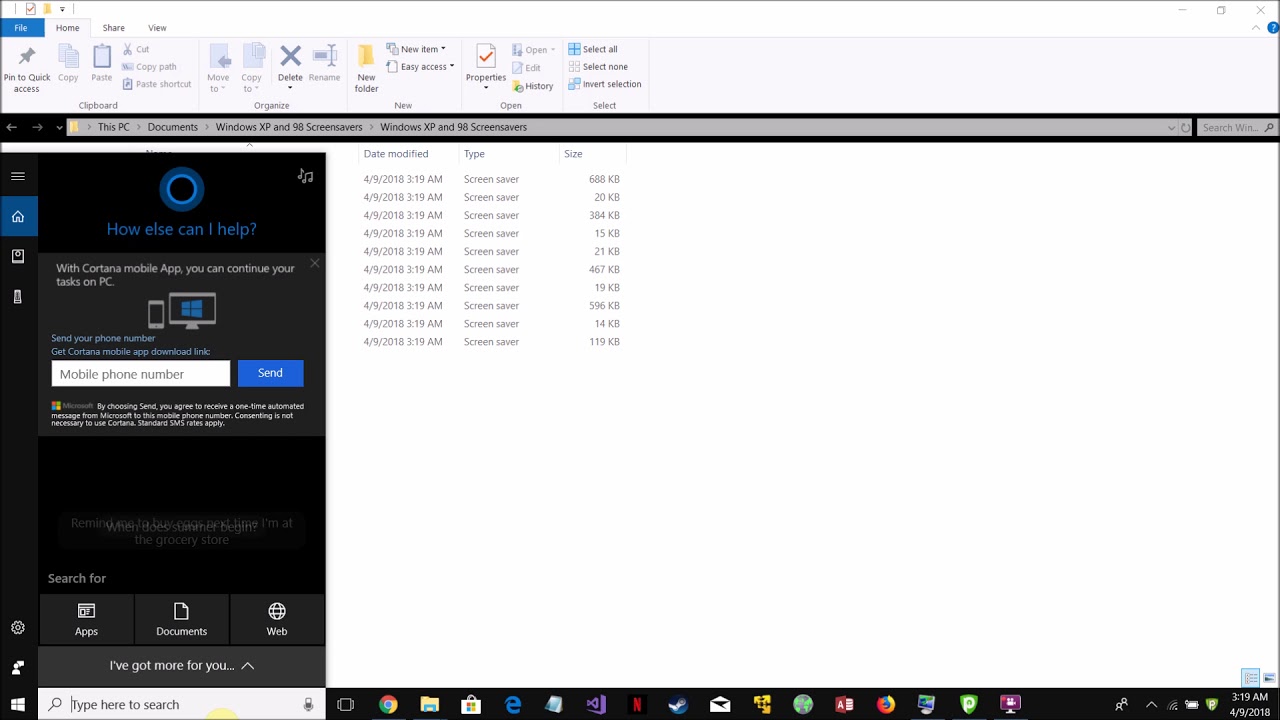The image size is (1280, 720).
Task: Open Task View on taskbar
Action: [345, 704]
